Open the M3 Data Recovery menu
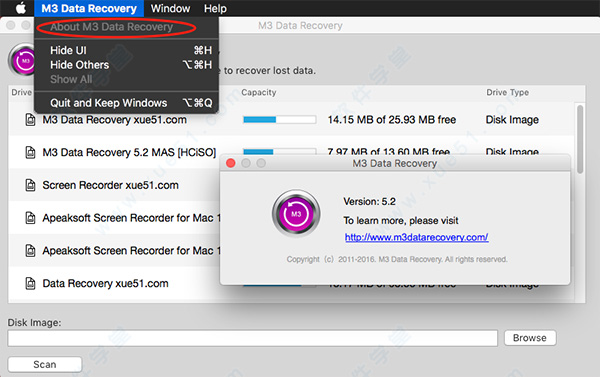This screenshot has width=600, height=377. (x=89, y=8)
